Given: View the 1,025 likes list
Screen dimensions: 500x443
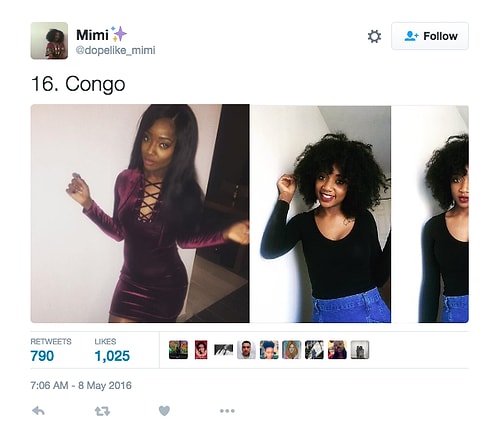Looking at the screenshot, I should 112,350.
